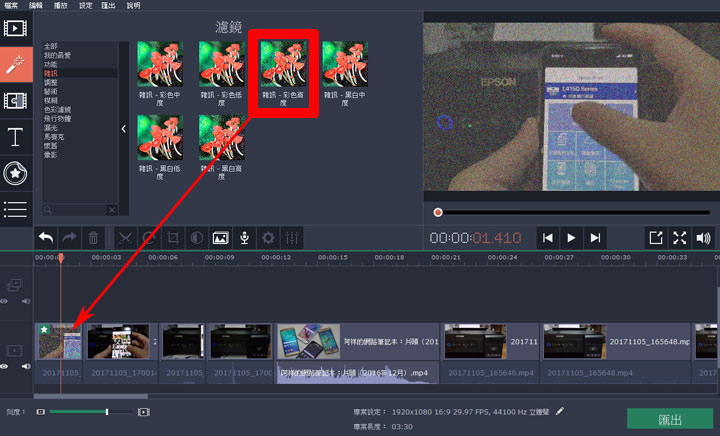Click the green 匯出 export button
This screenshot has width=720, height=436.
click(x=670, y=419)
